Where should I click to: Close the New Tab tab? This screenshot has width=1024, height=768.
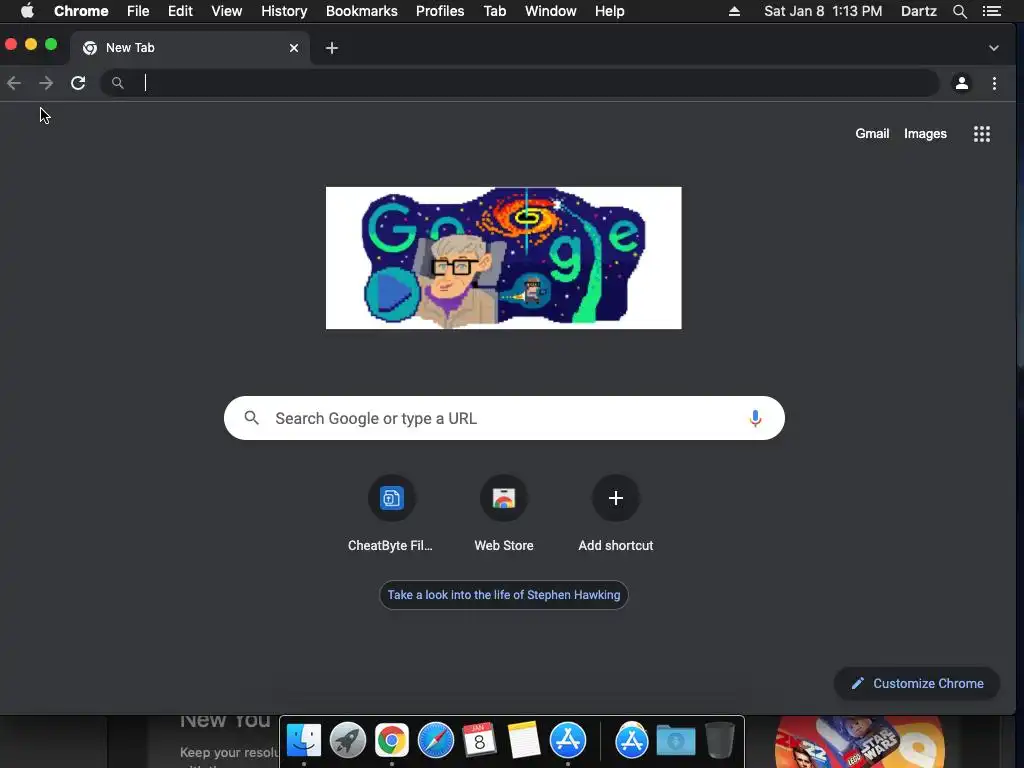click(x=294, y=48)
